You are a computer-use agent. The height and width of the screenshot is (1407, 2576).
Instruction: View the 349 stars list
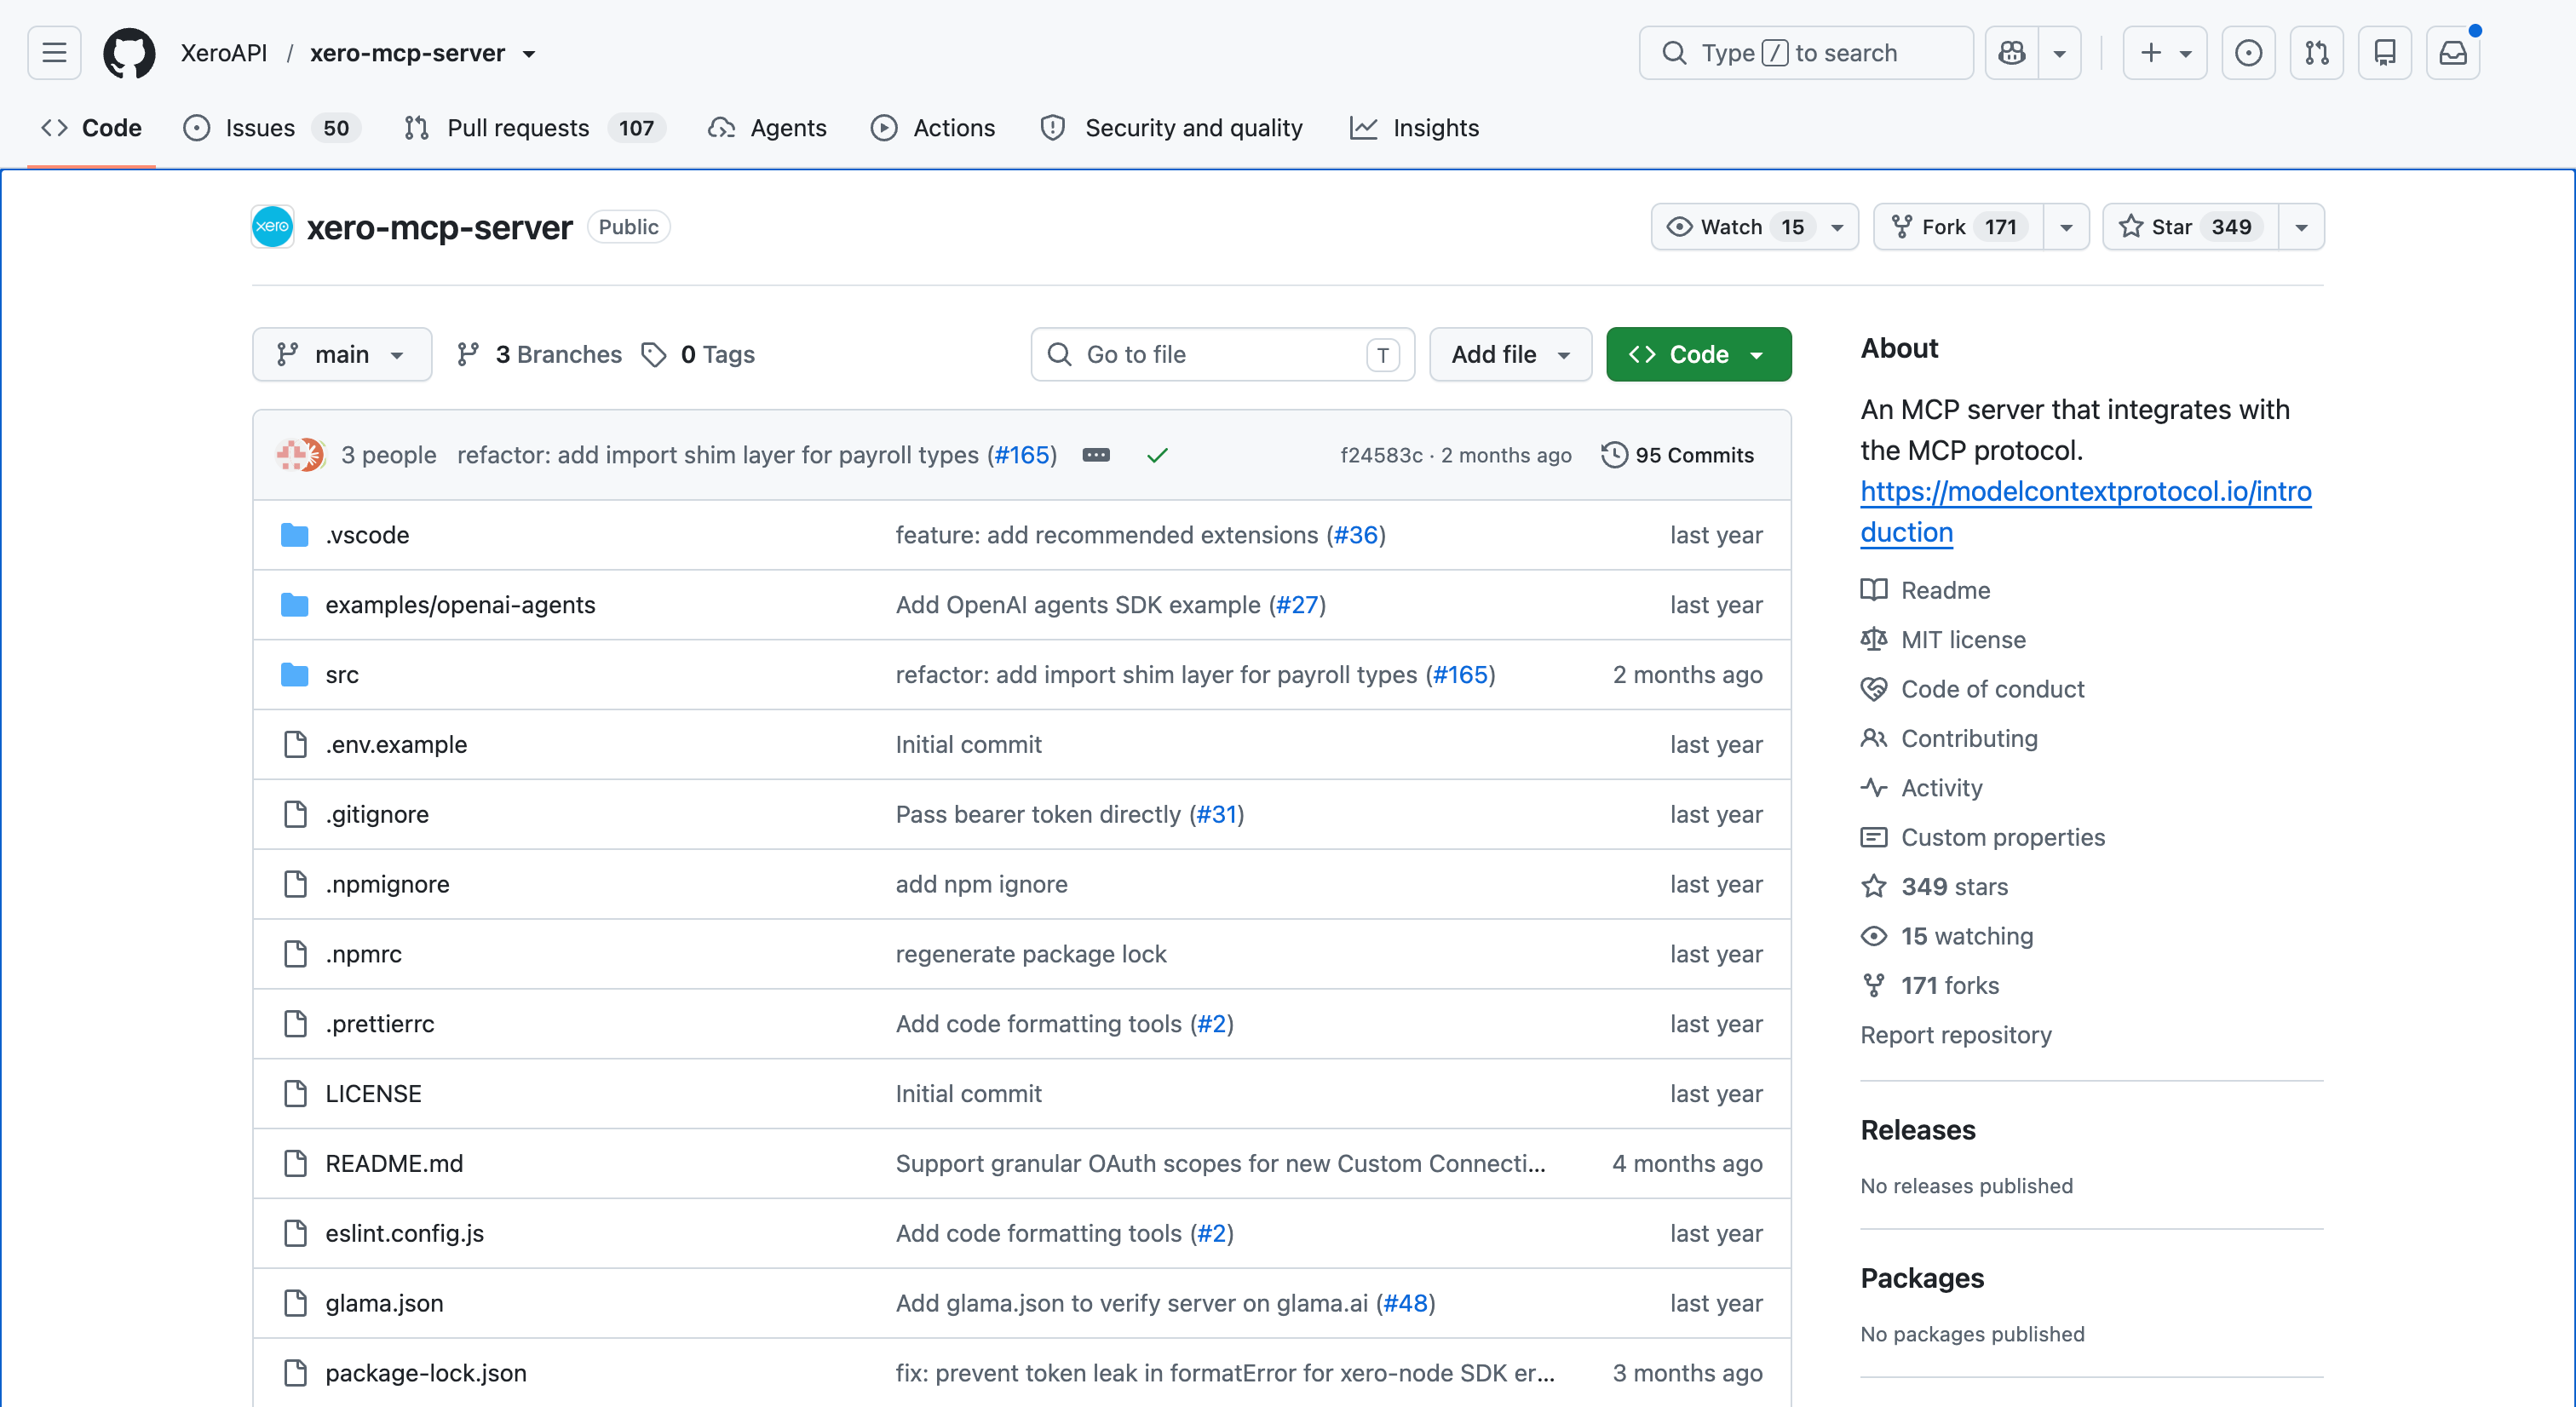pos(1934,887)
